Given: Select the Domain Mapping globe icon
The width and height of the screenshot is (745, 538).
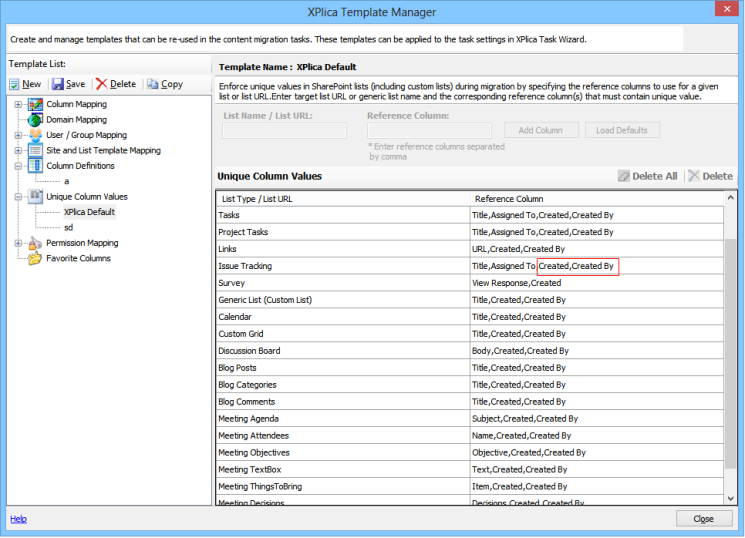Looking at the screenshot, I should pos(35,120).
